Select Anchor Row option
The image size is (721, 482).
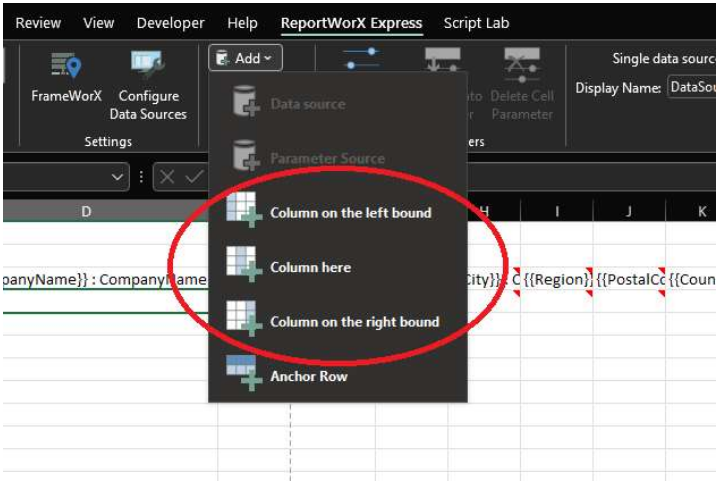tap(338, 376)
